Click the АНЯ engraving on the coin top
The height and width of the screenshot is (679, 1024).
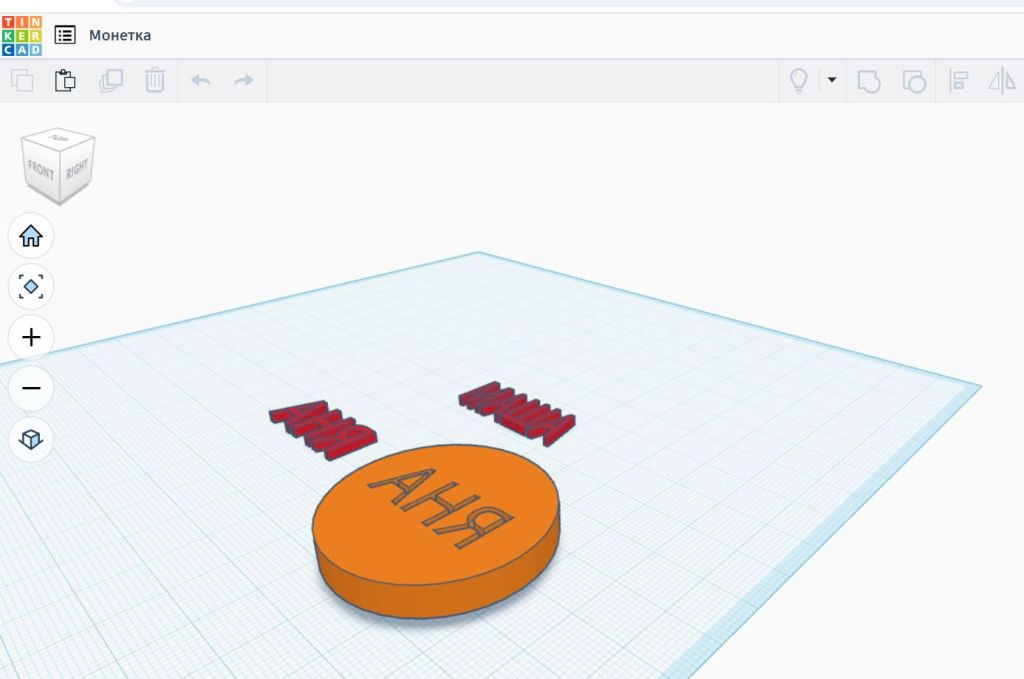tap(441, 507)
